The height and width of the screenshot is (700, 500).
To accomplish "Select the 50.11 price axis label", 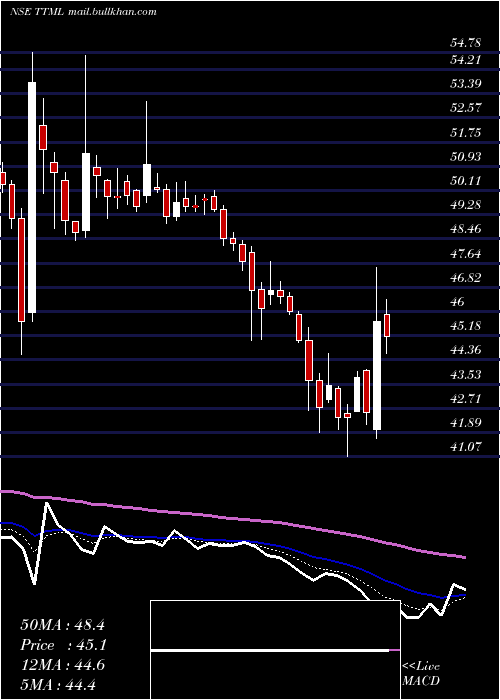I will pyautogui.click(x=466, y=181).
